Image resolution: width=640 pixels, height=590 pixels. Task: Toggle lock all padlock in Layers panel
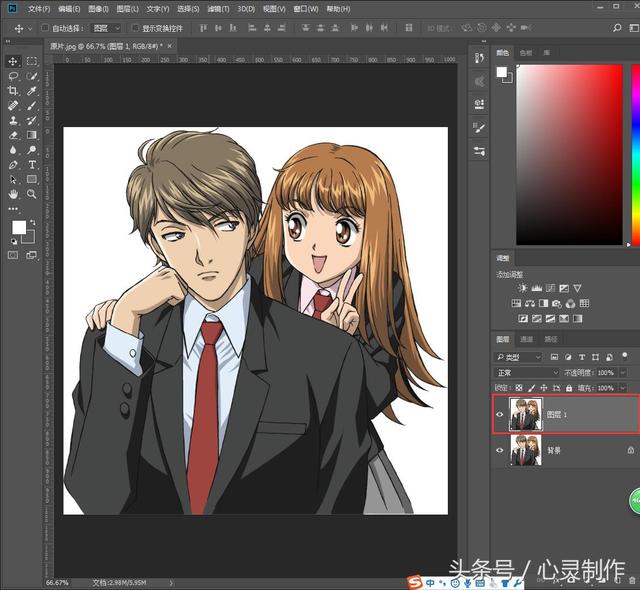(569, 388)
